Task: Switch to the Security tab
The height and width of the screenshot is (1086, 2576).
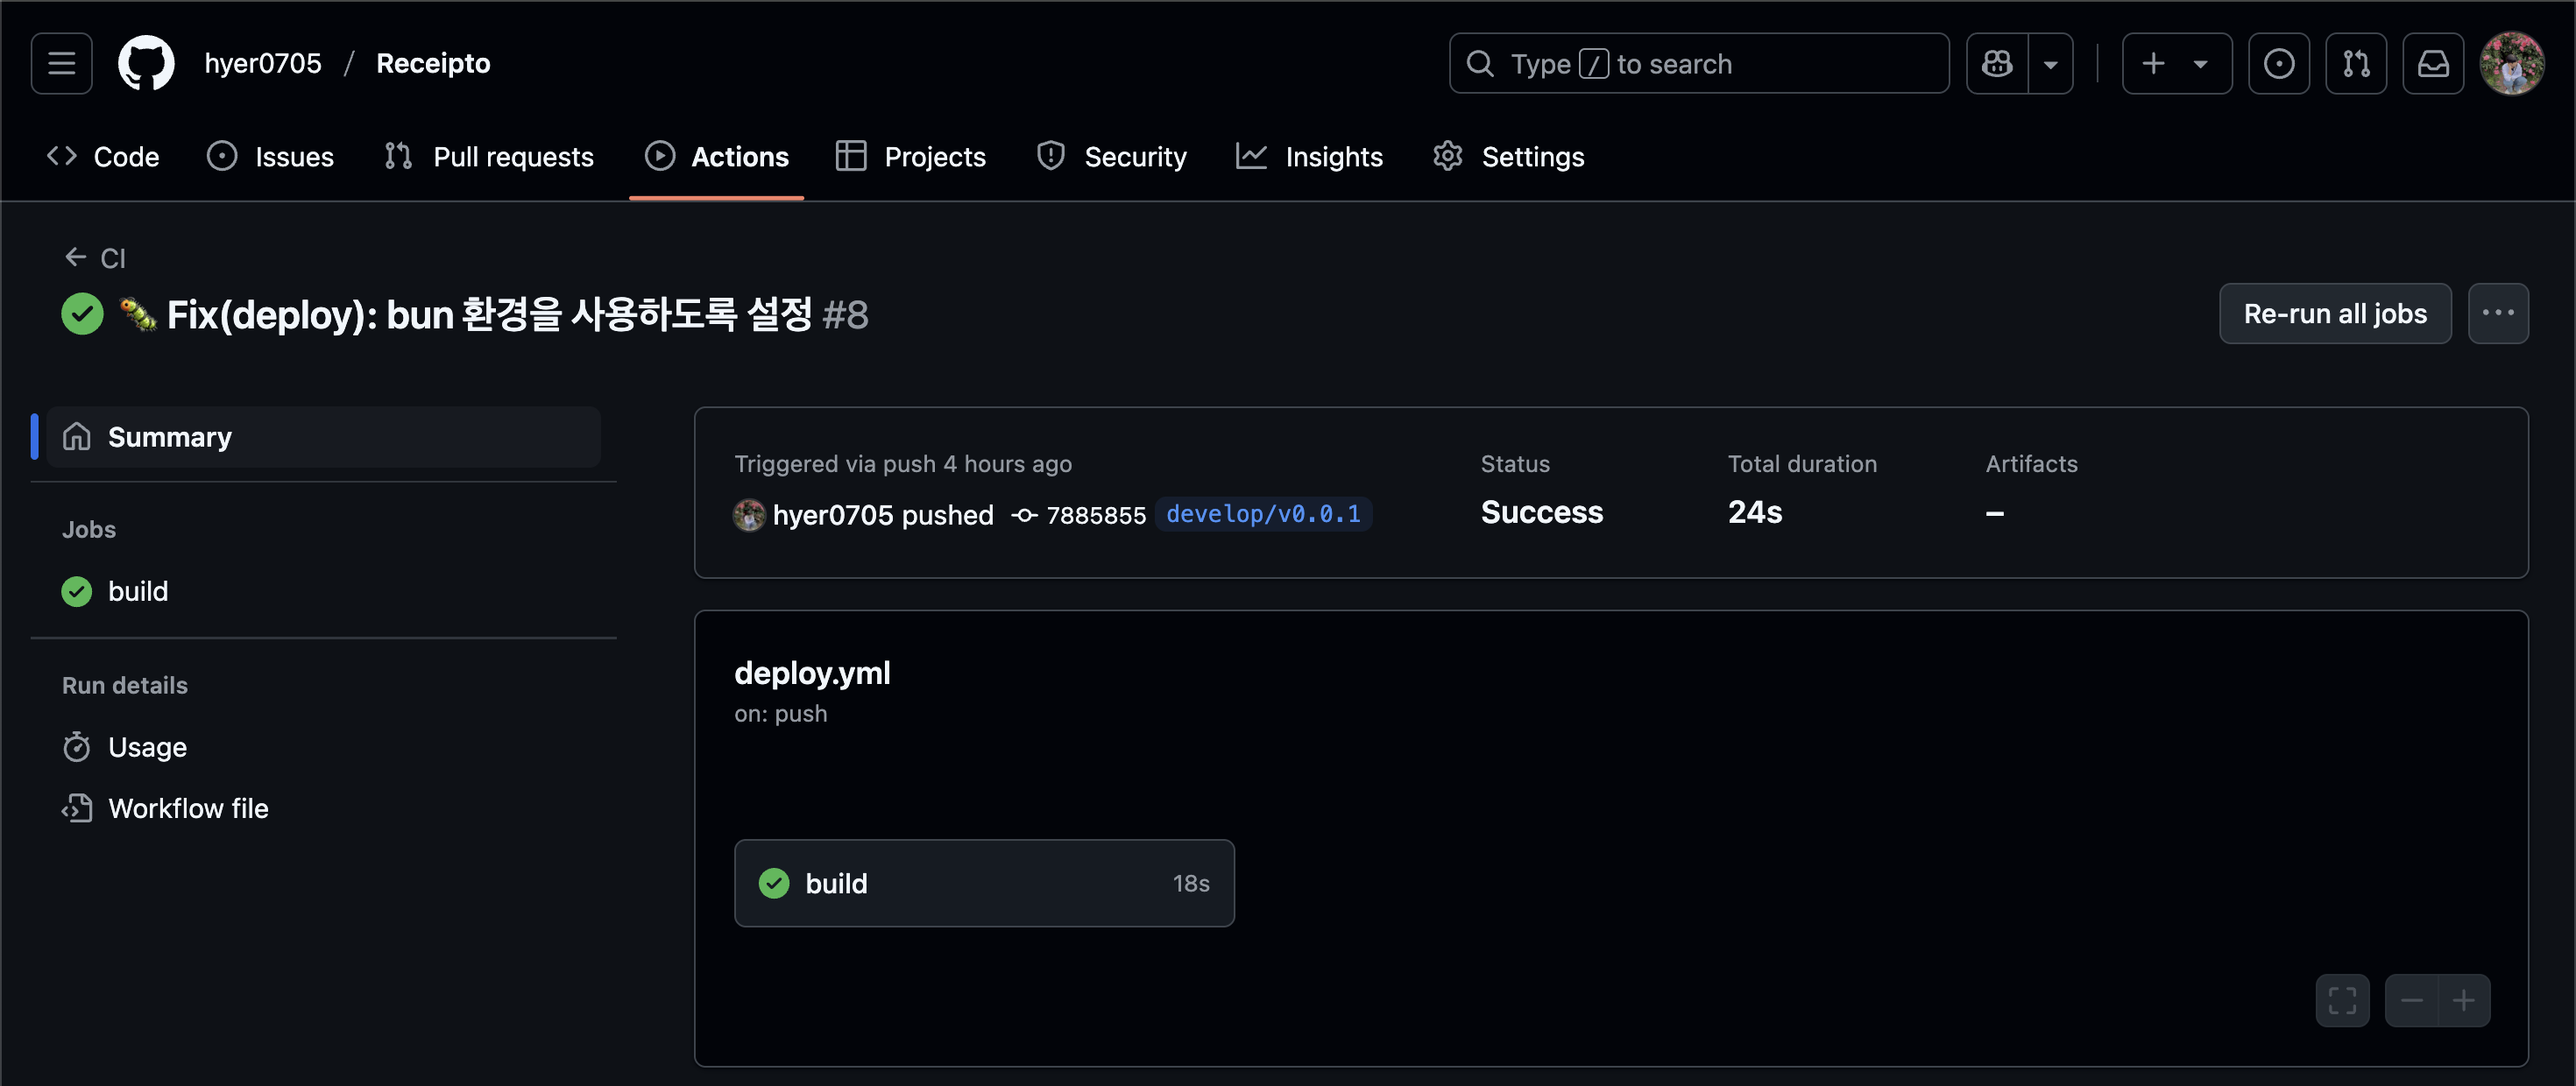Action: [1111, 157]
